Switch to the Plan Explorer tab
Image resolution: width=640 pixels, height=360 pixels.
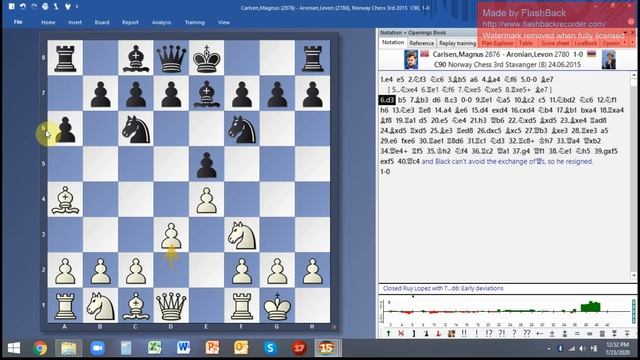point(498,43)
